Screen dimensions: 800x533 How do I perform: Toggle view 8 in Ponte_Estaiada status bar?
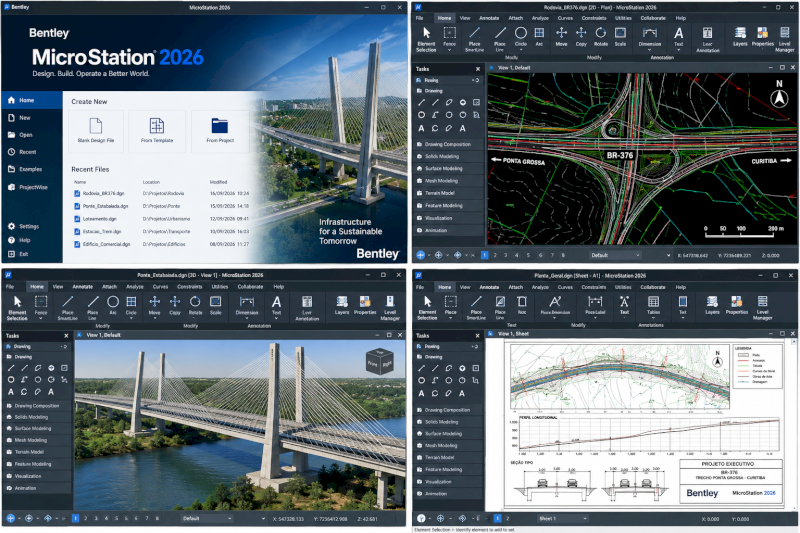tap(157, 518)
